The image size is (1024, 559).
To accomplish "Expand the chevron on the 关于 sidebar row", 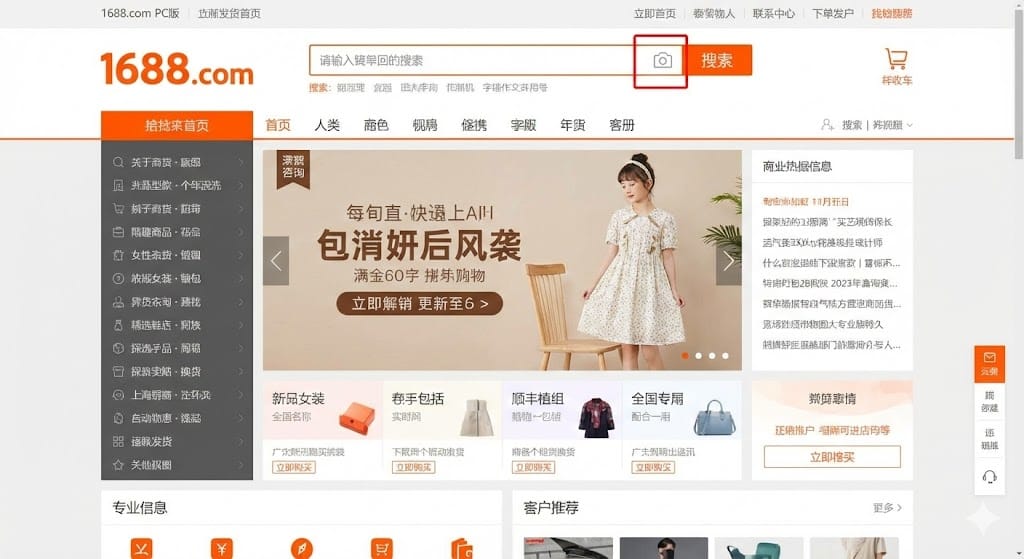I will pyautogui.click(x=241, y=162).
